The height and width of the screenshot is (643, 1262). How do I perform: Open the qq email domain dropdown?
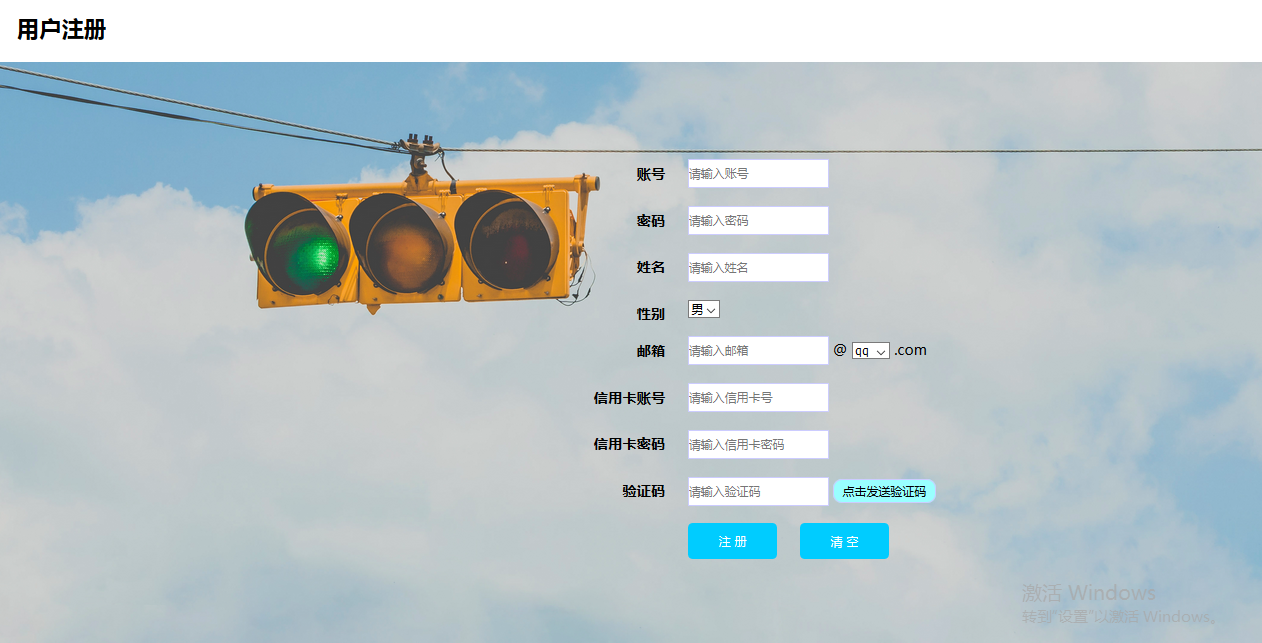[x=871, y=351]
